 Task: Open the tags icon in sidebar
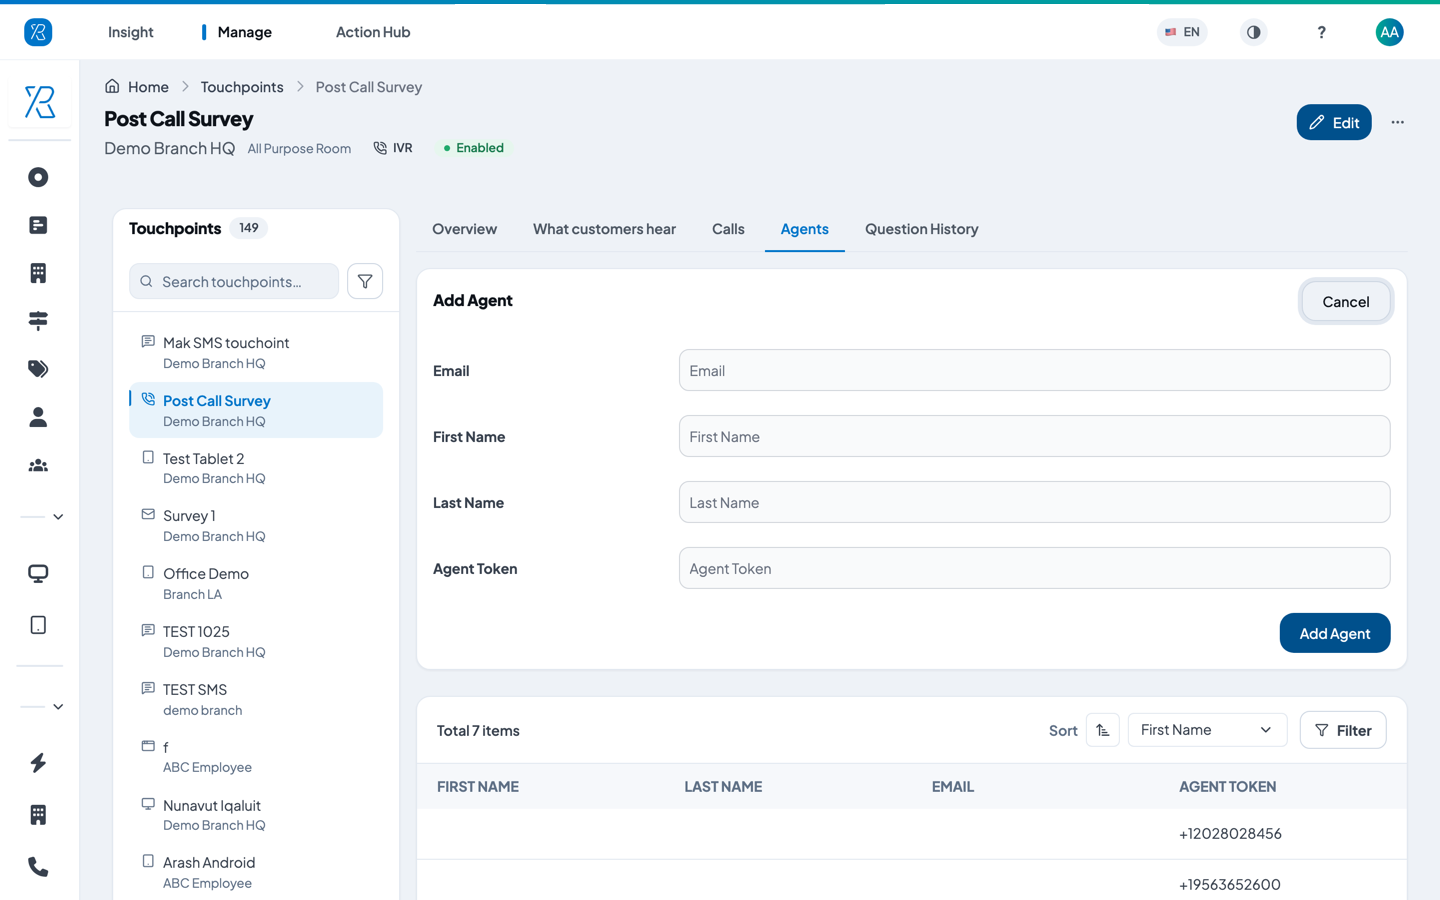point(38,369)
